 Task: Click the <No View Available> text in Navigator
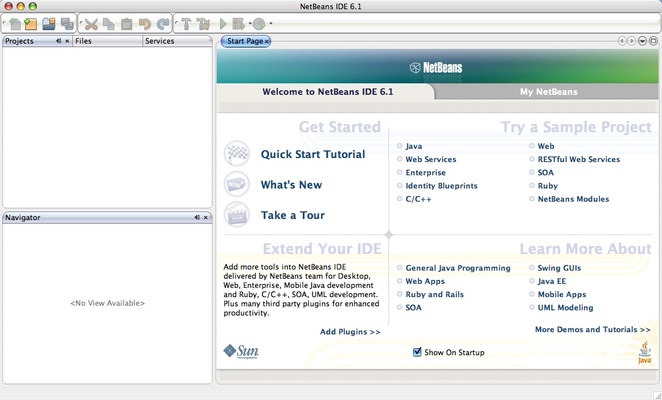click(107, 303)
